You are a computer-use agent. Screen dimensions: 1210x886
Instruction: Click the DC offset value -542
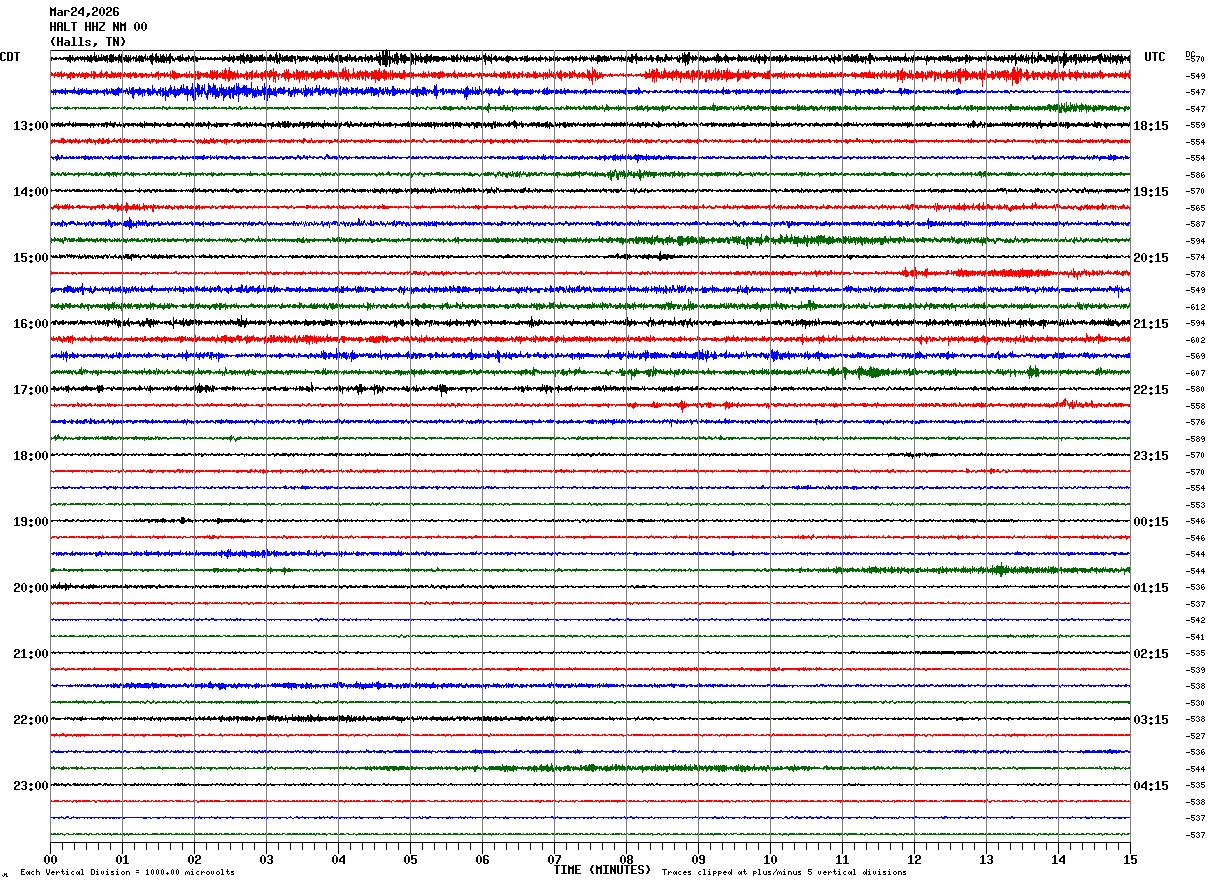(x=1195, y=620)
